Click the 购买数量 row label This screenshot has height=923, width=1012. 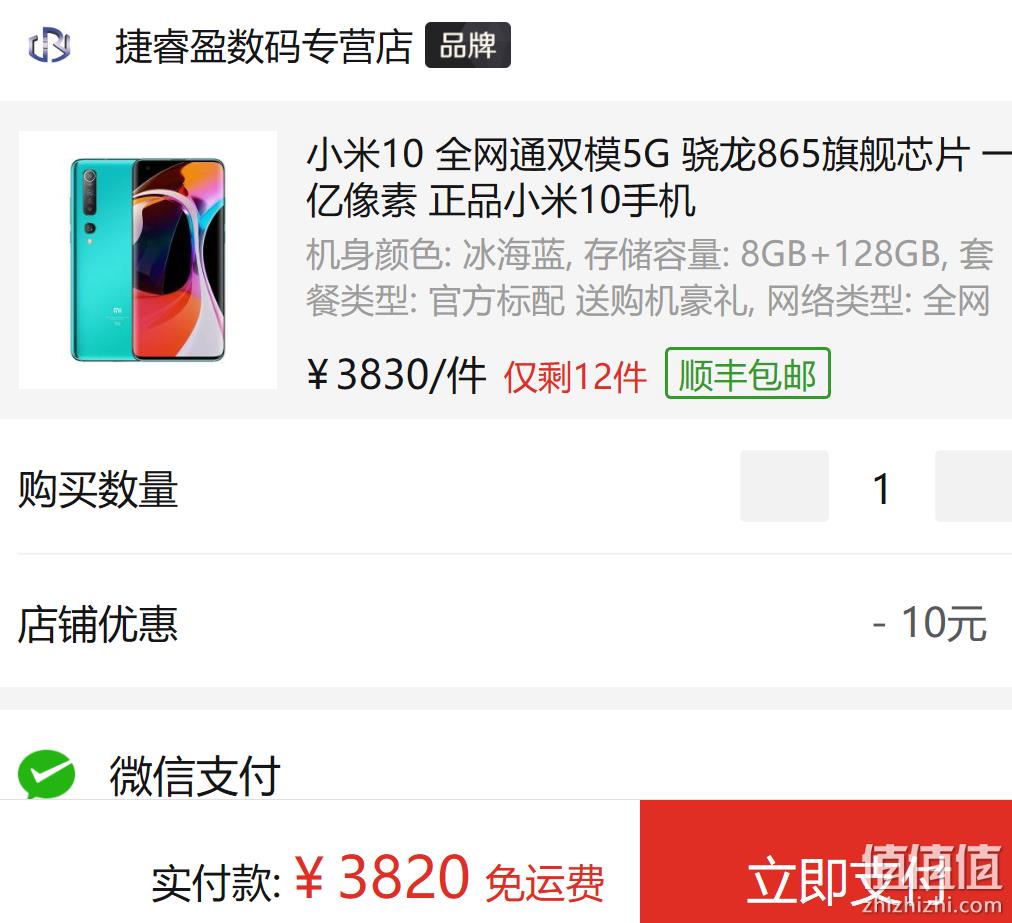97,489
